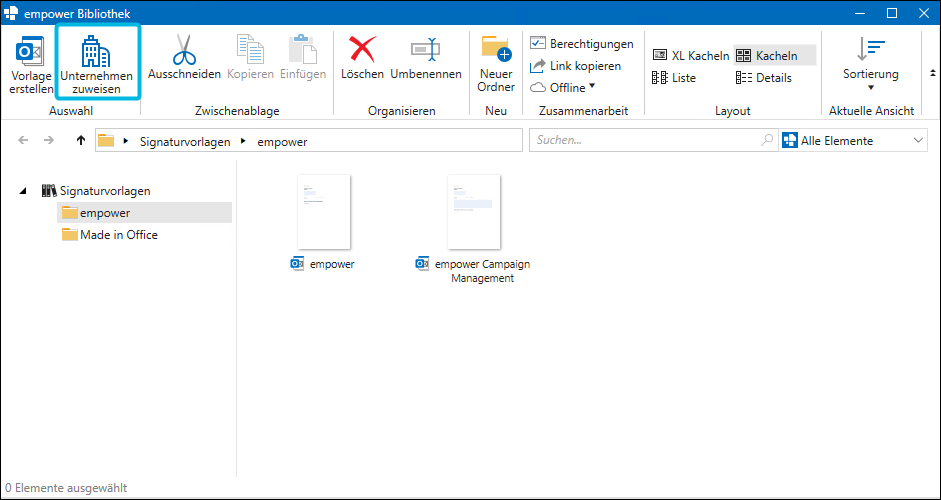The image size is (941, 500).
Task: Navigate up one folder level
Action: point(81,140)
